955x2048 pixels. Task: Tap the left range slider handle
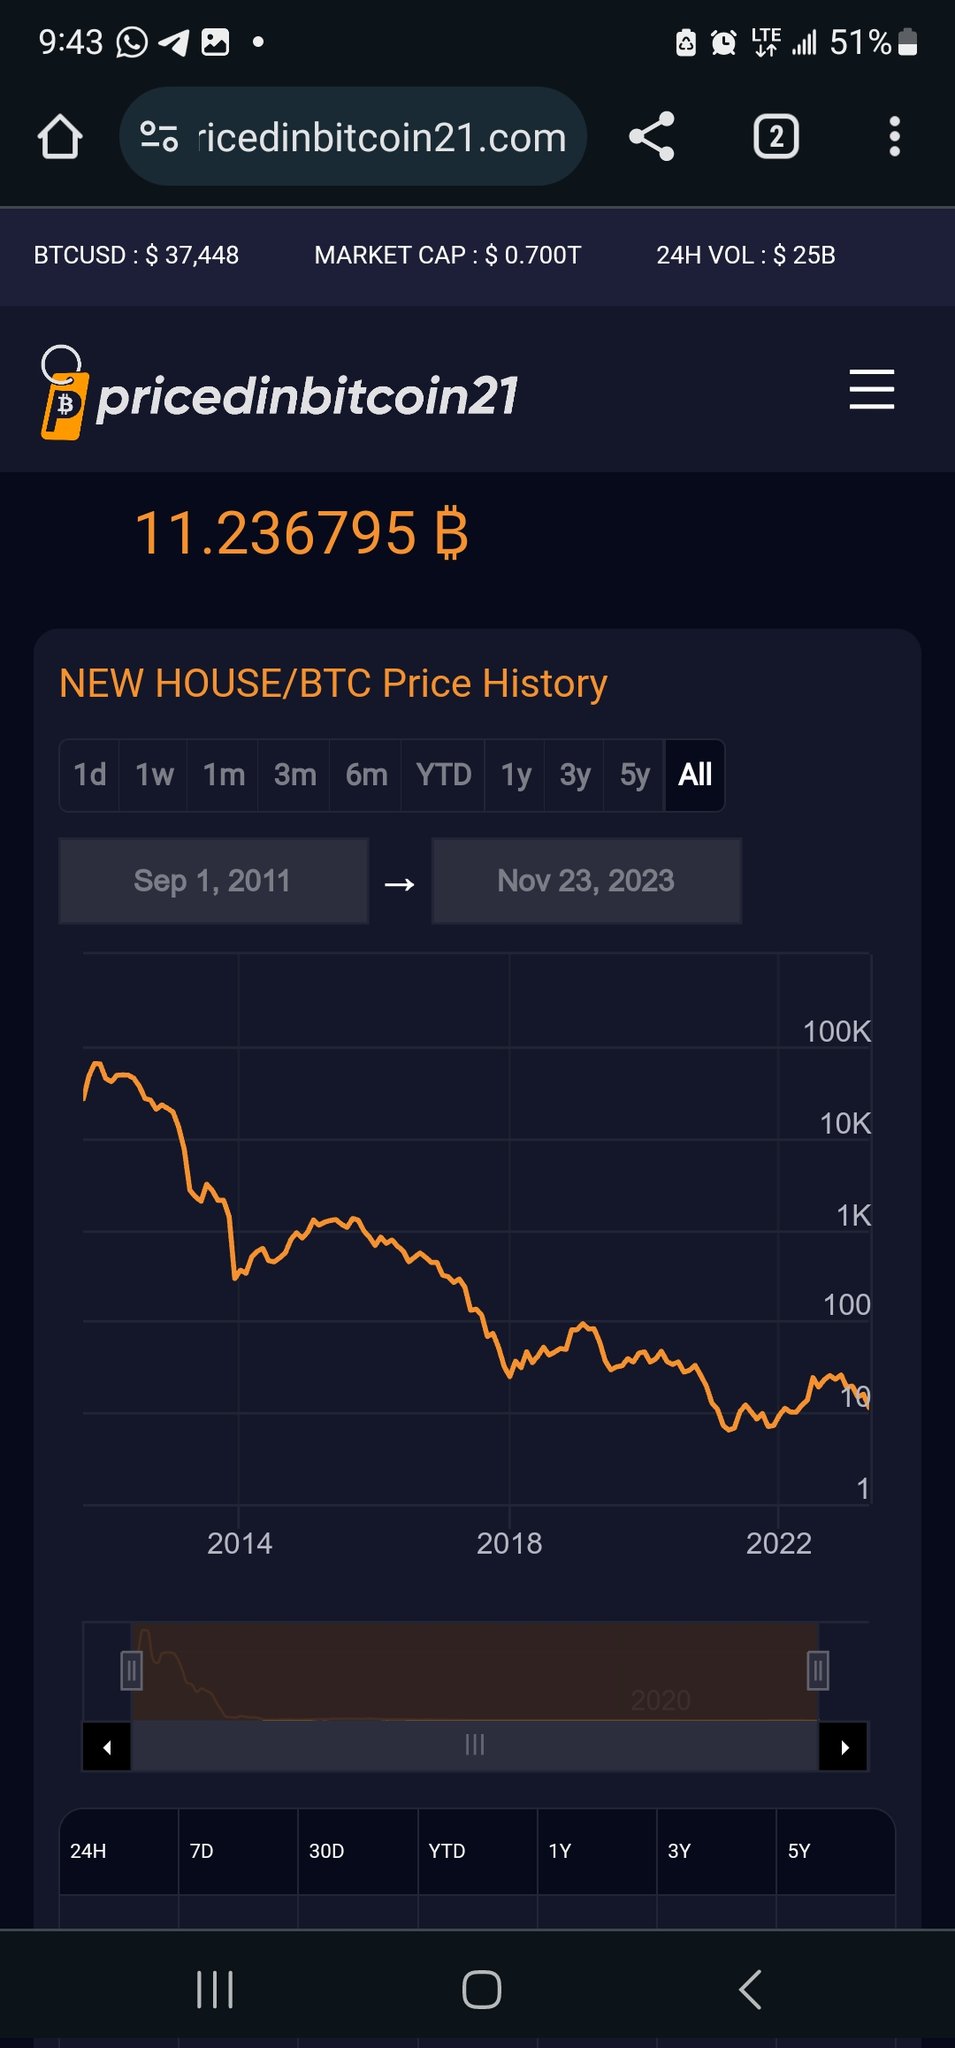tap(131, 1670)
